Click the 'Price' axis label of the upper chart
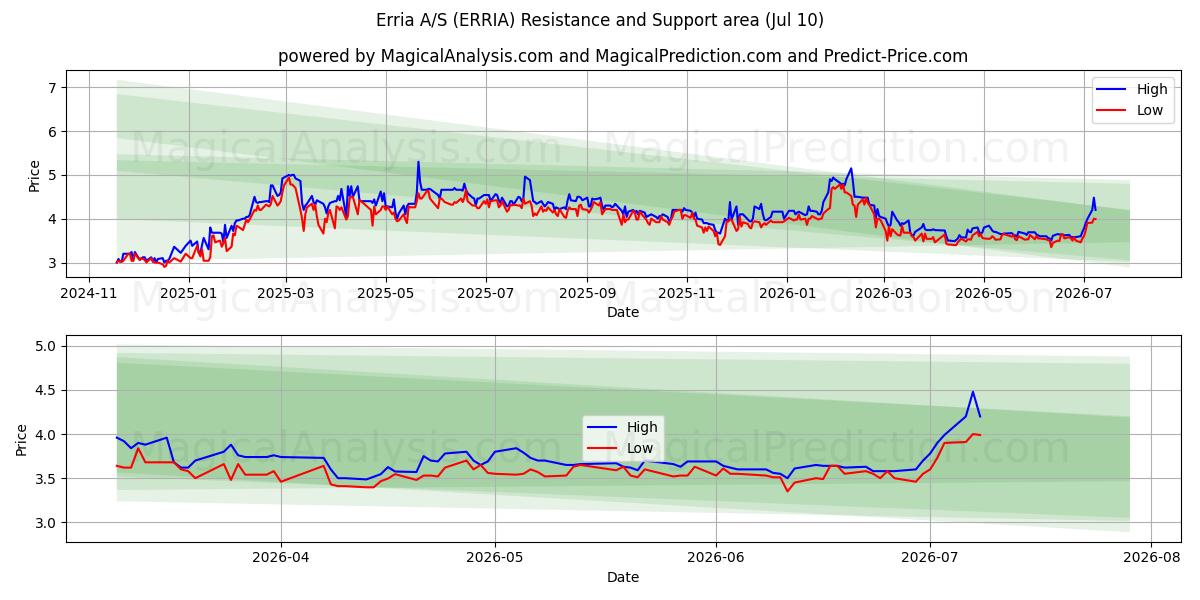Viewport: 1200px width, 600px height. 34,176
